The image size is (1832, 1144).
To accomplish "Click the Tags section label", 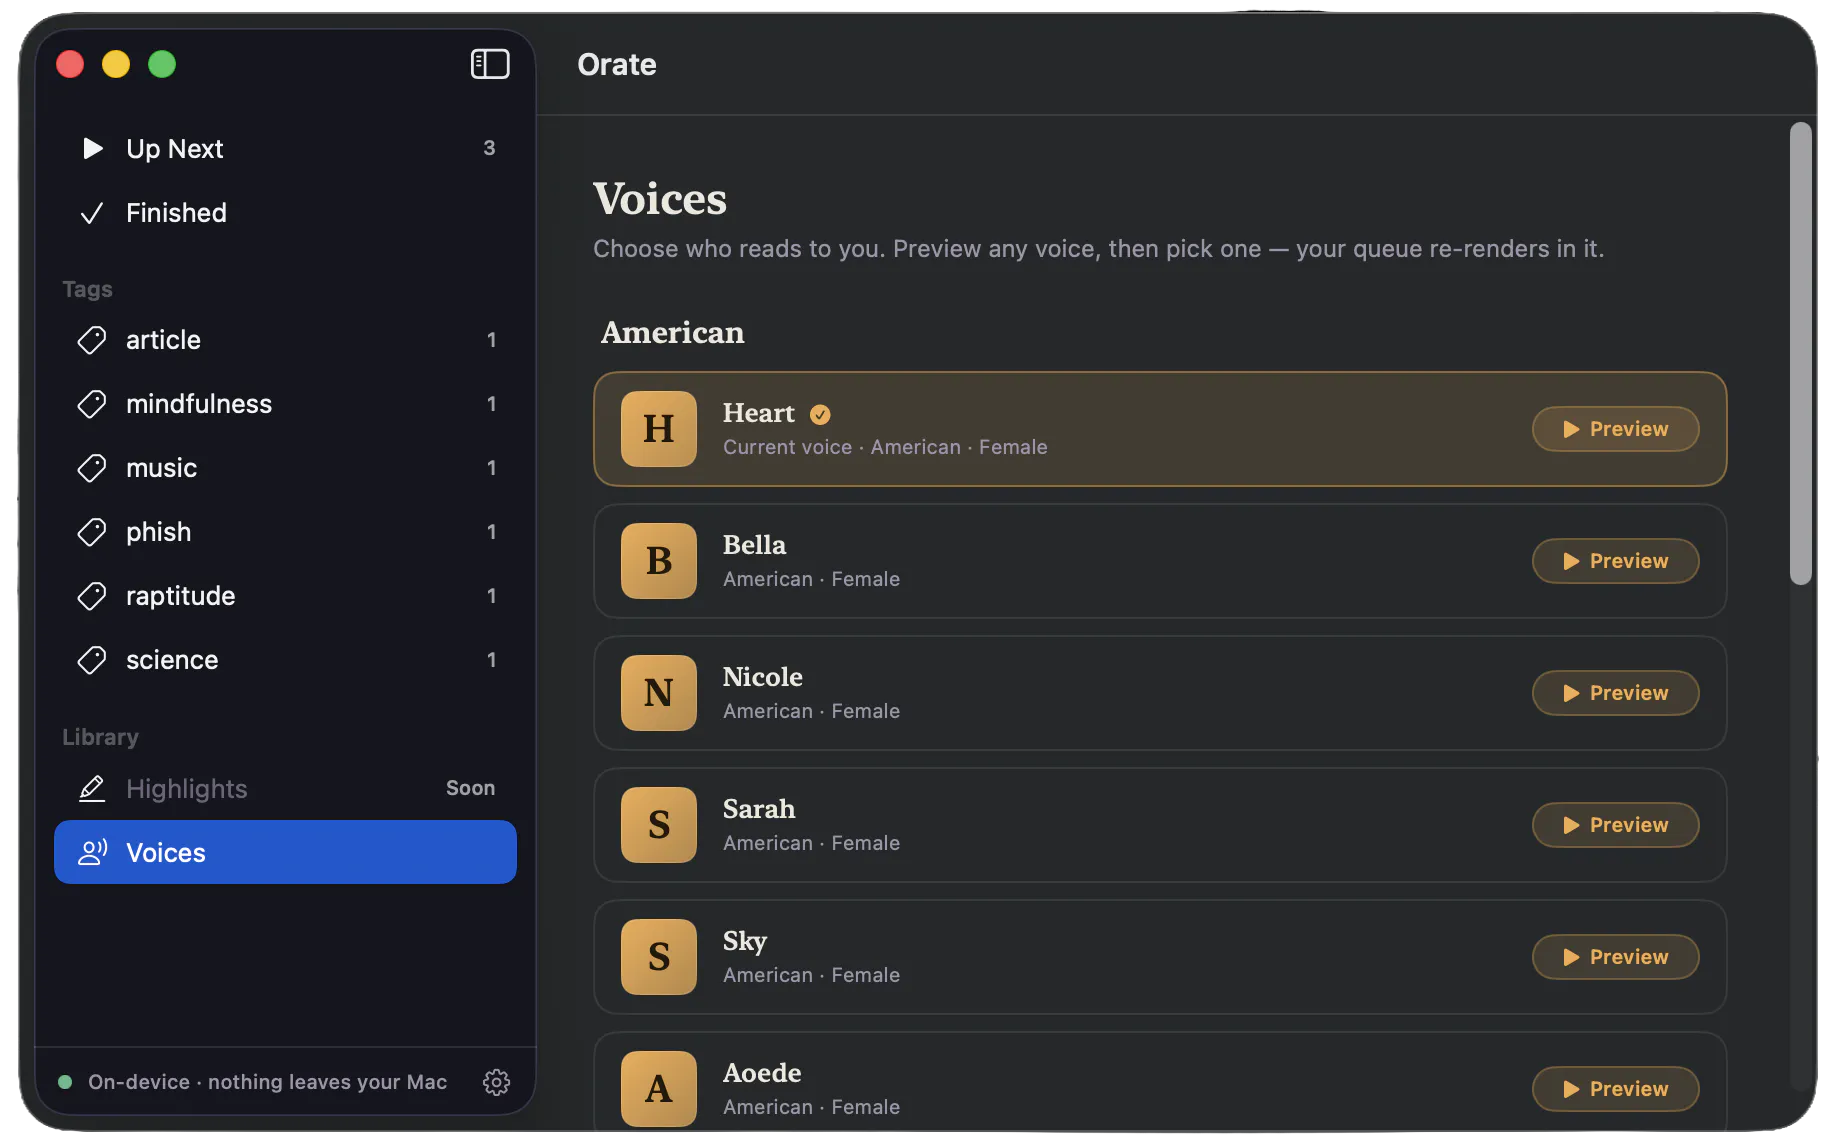I will [87, 289].
